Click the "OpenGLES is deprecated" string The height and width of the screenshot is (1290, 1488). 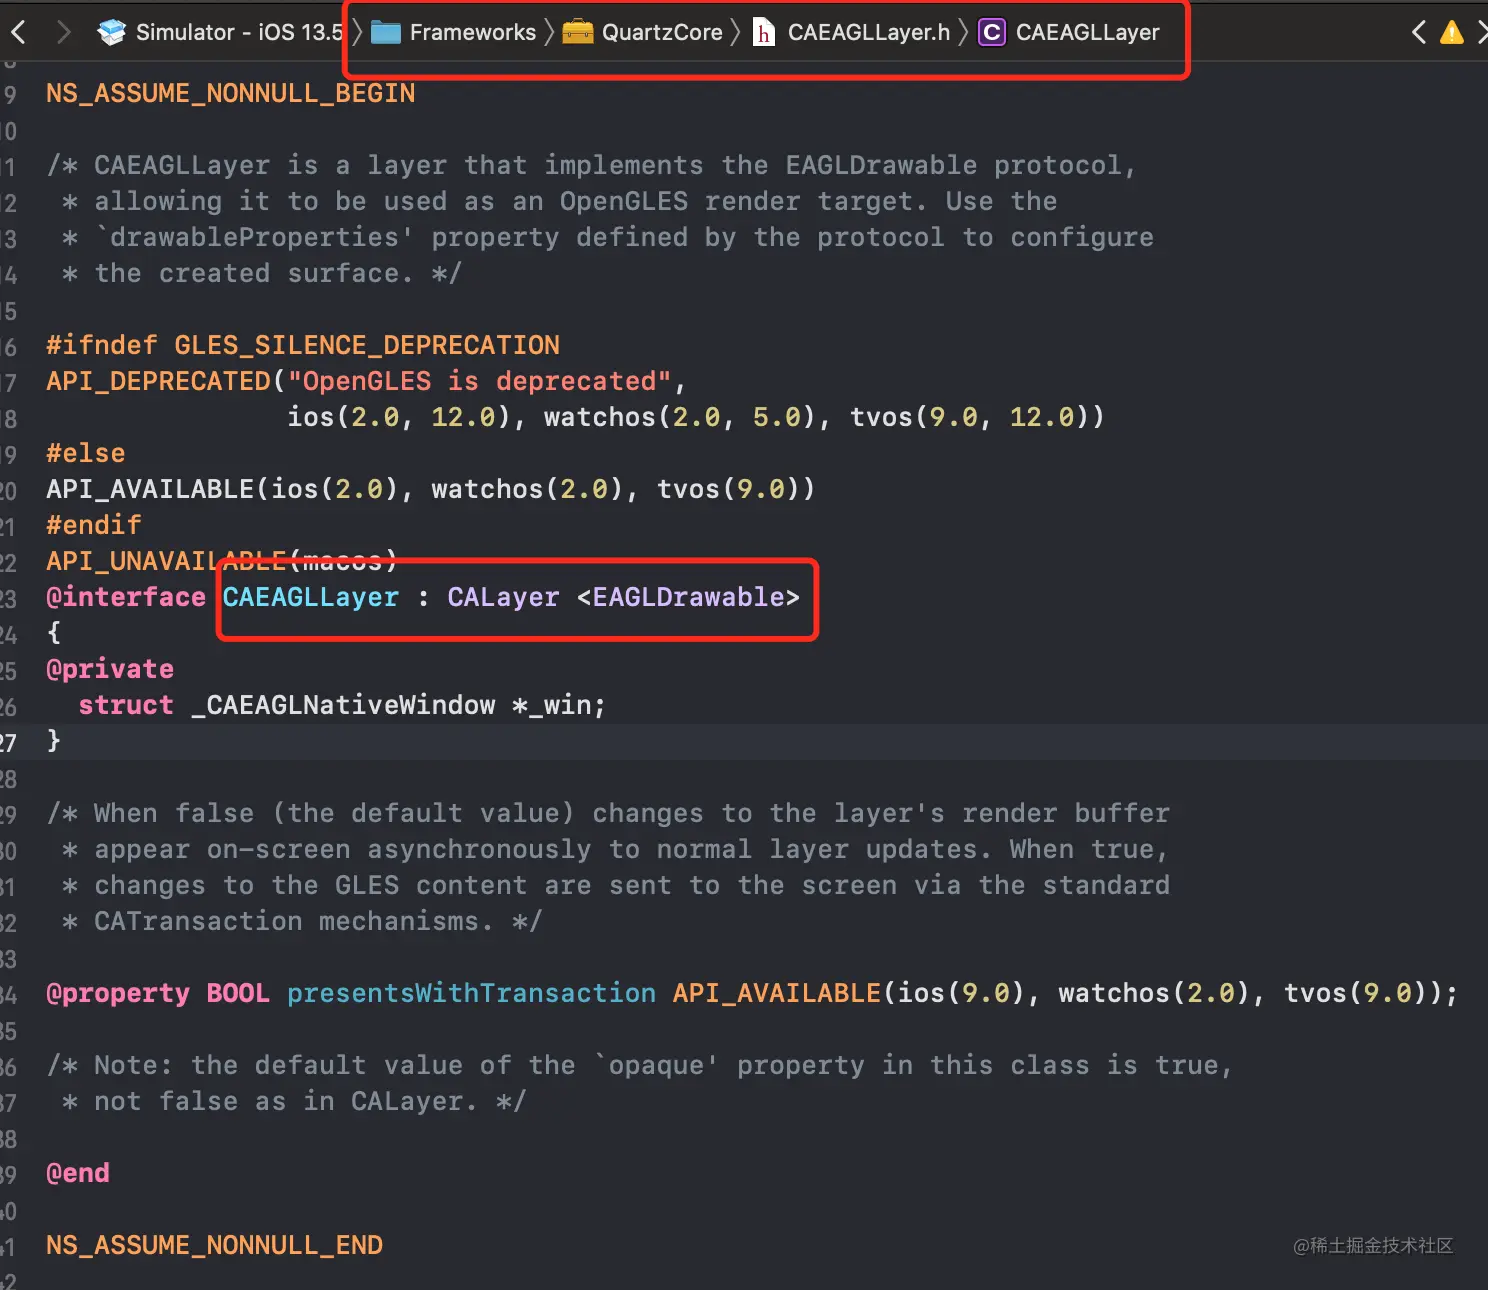pos(479,381)
